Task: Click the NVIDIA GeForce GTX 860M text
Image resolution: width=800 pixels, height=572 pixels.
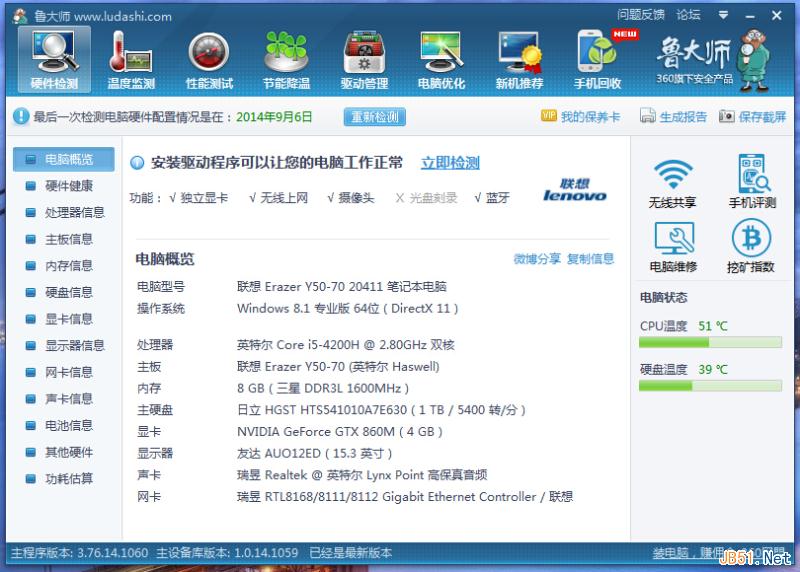Action: (x=340, y=432)
